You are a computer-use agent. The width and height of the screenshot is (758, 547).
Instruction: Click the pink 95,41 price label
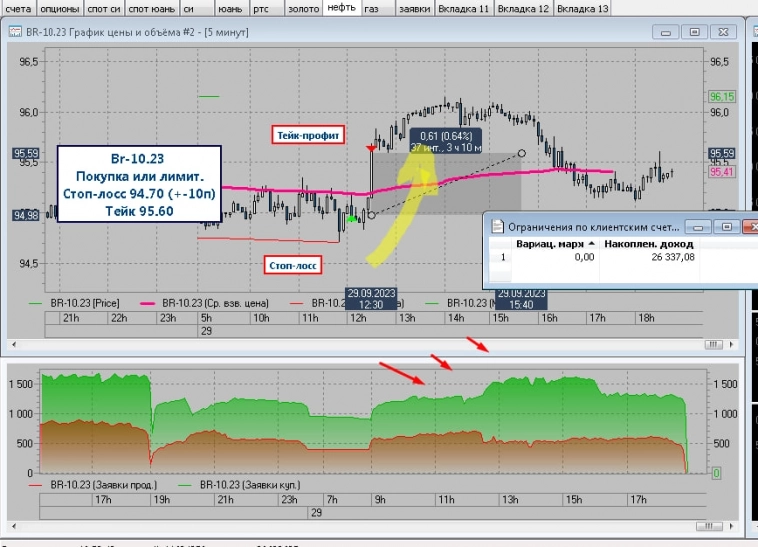click(x=722, y=172)
